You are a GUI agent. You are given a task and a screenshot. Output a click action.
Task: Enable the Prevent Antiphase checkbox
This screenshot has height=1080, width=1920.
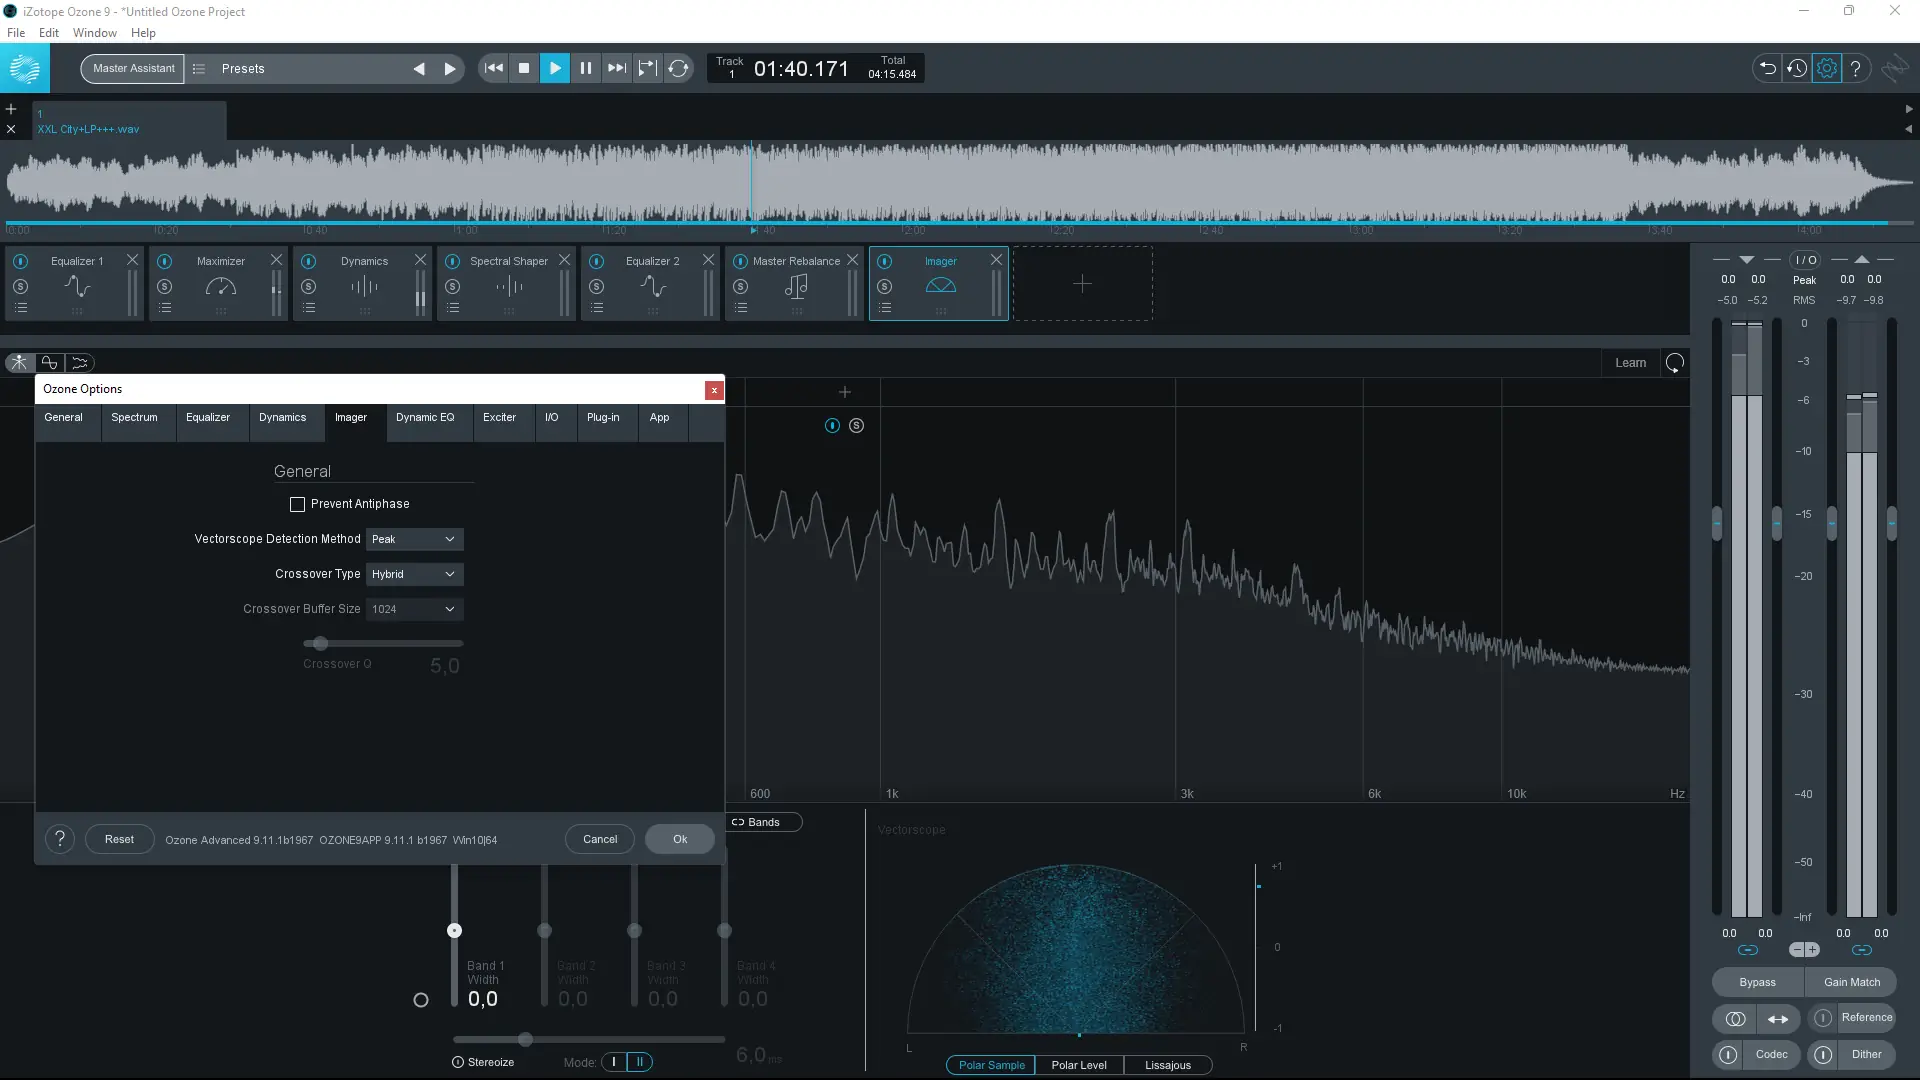coord(296,504)
